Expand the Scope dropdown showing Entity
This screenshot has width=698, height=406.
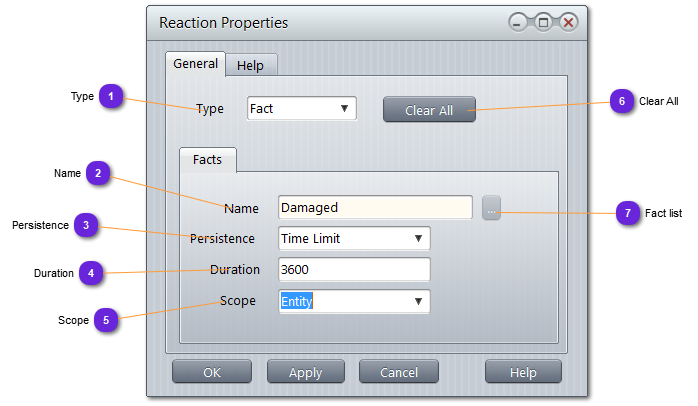[x=354, y=301]
